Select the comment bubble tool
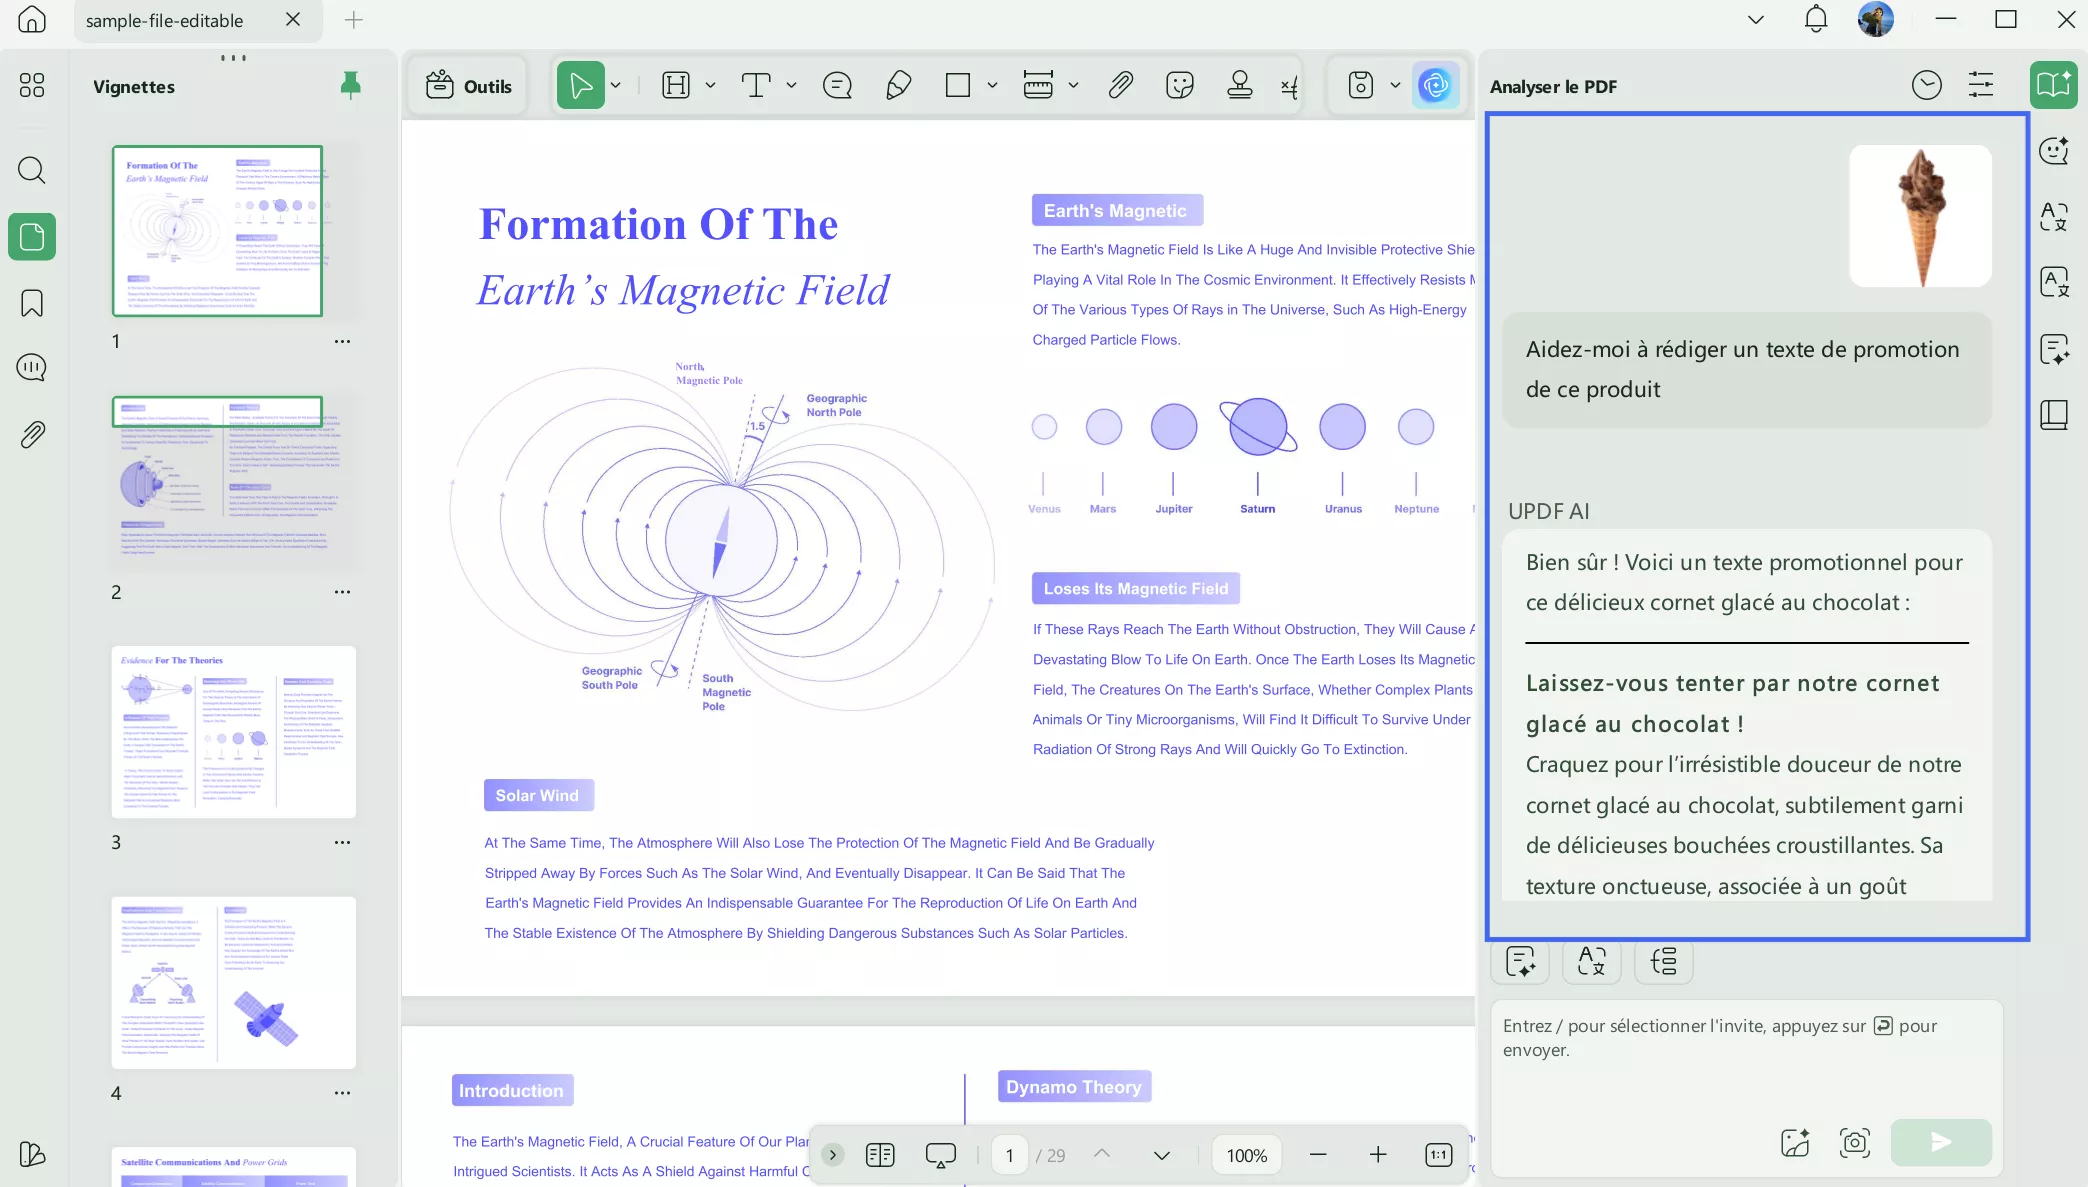This screenshot has width=2088, height=1187. (837, 86)
